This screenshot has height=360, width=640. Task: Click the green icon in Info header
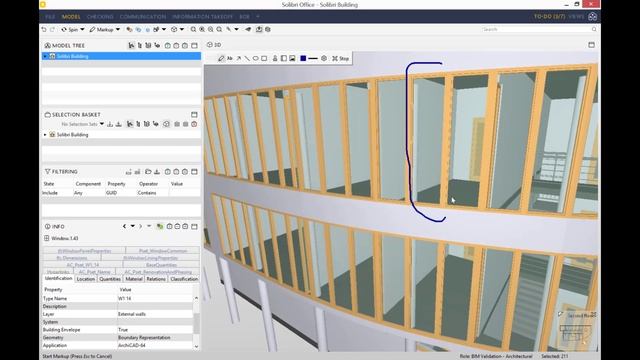click(x=160, y=227)
